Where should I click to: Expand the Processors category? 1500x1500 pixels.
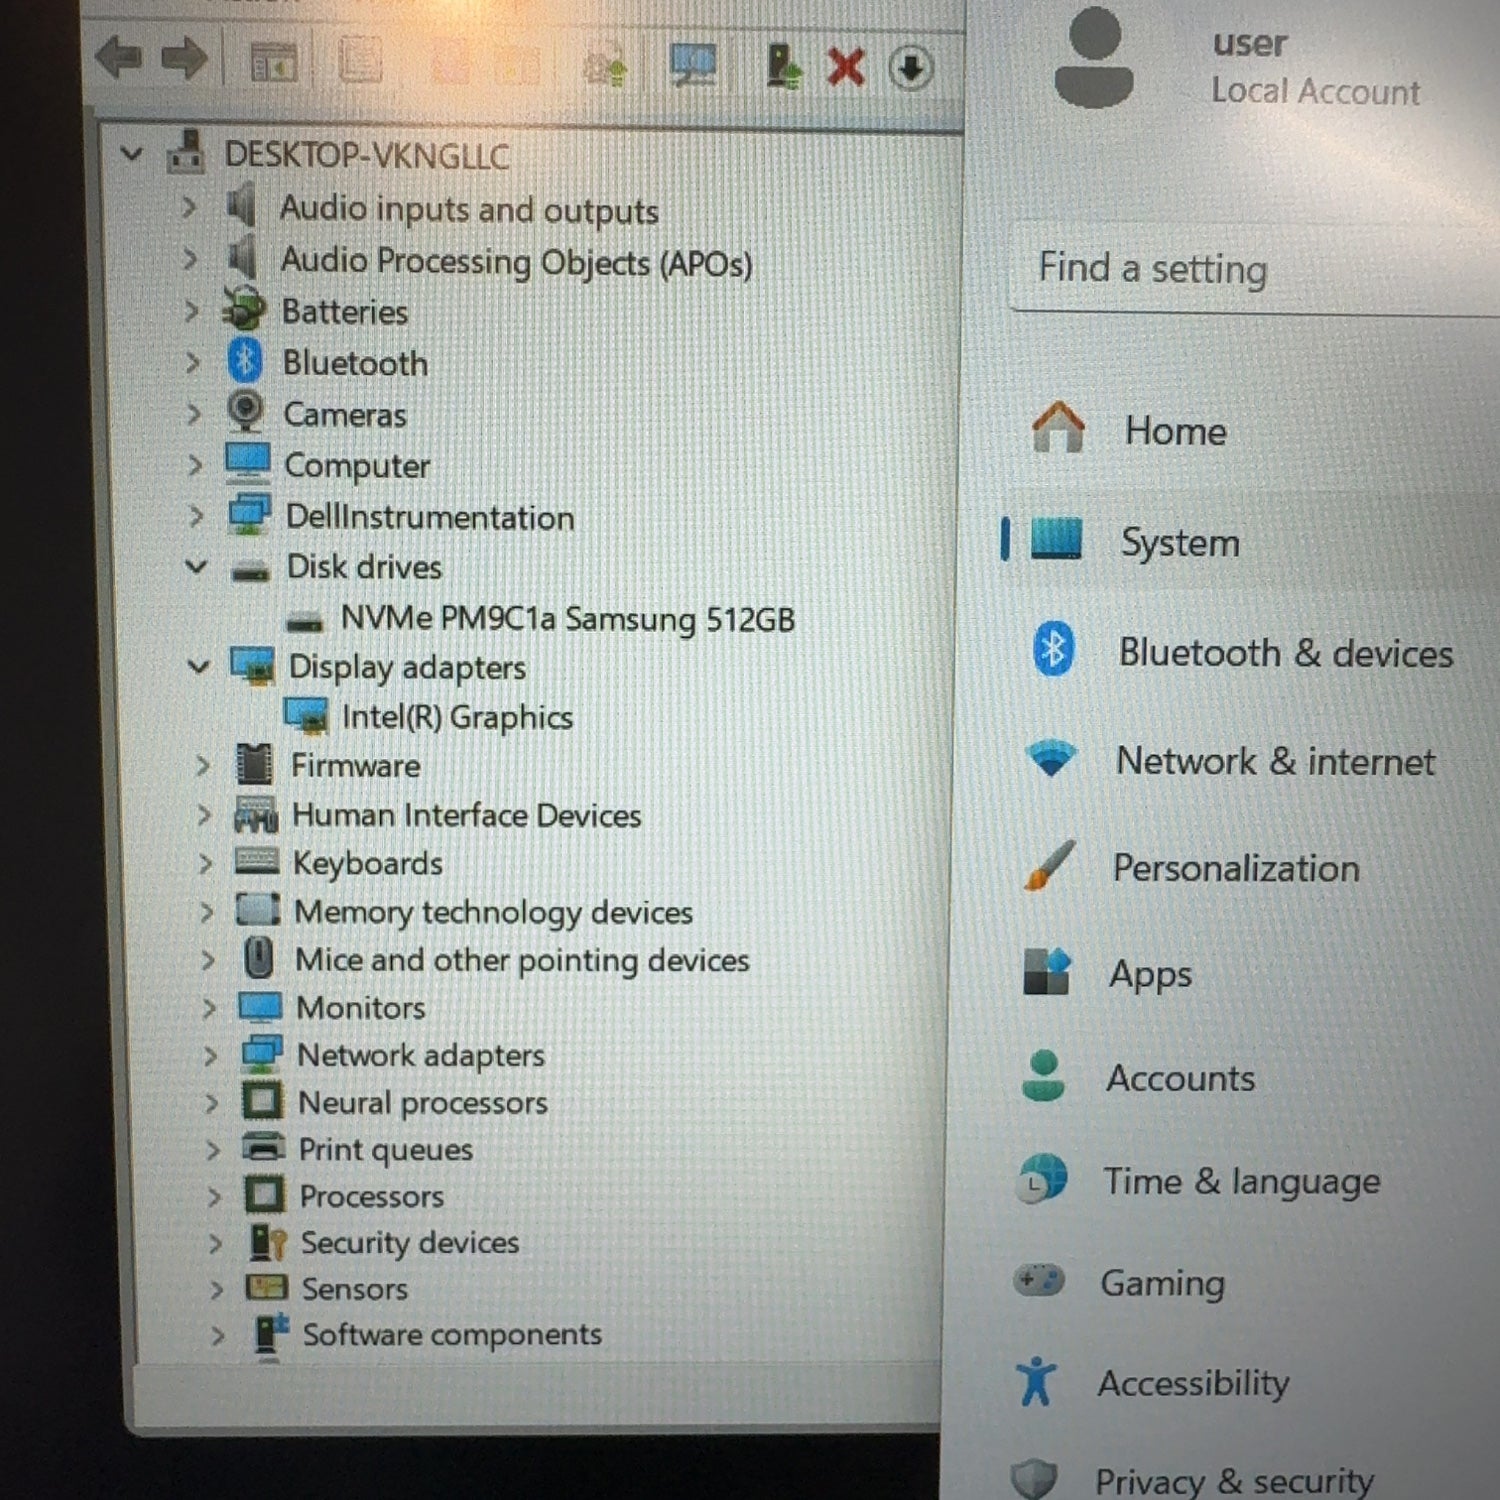[x=214, y=1196]
